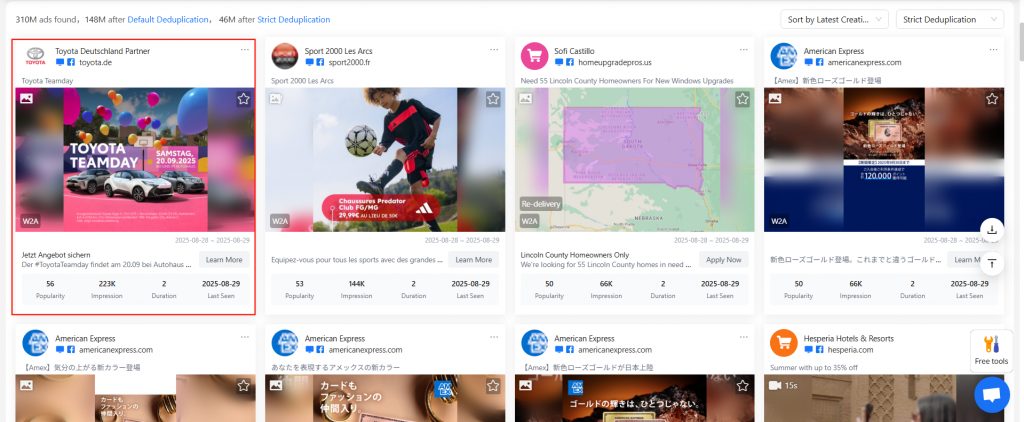Click Apply Now on Lincoln County ad
The image size is (1024, 422).
pyautogui.click(x=722, y=260)
